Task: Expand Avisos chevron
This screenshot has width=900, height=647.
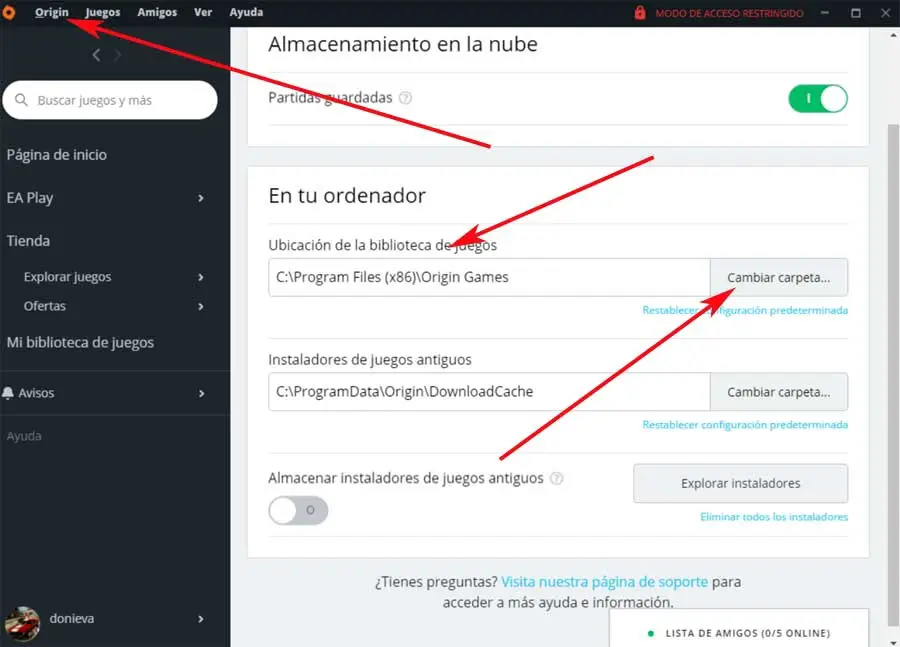Action: coord(201,393)
